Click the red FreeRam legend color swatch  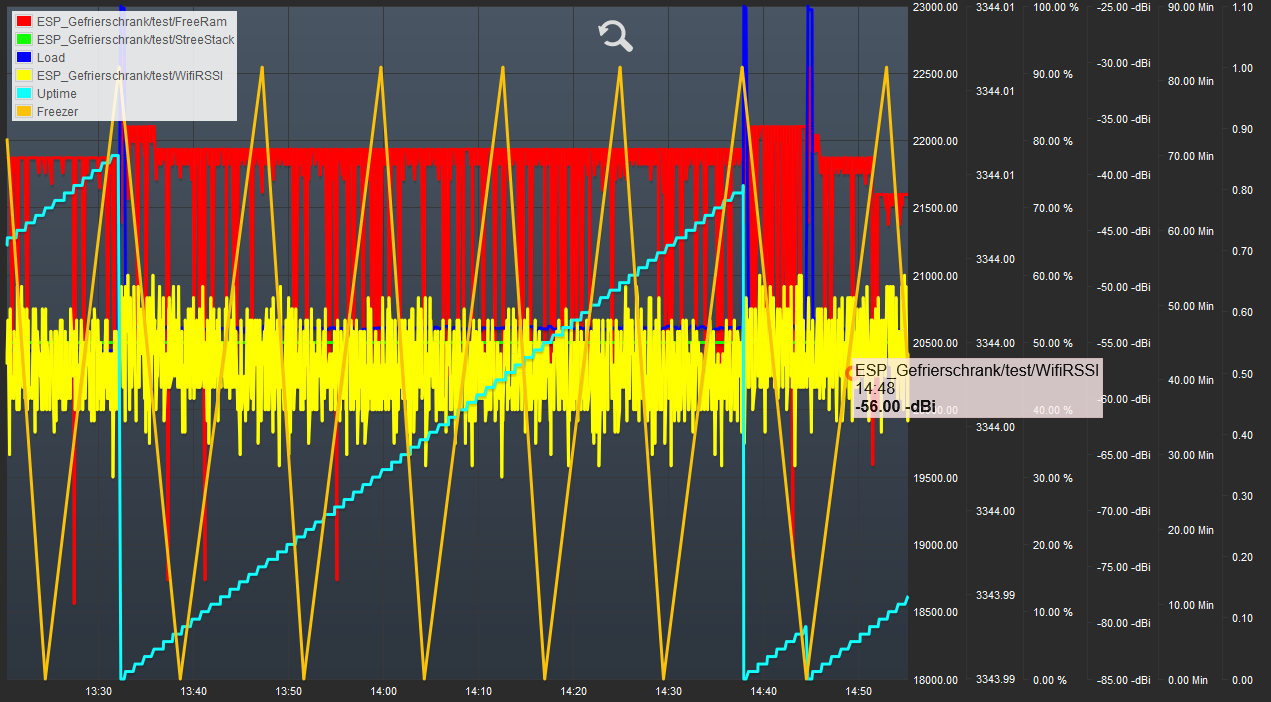[24, 21]
